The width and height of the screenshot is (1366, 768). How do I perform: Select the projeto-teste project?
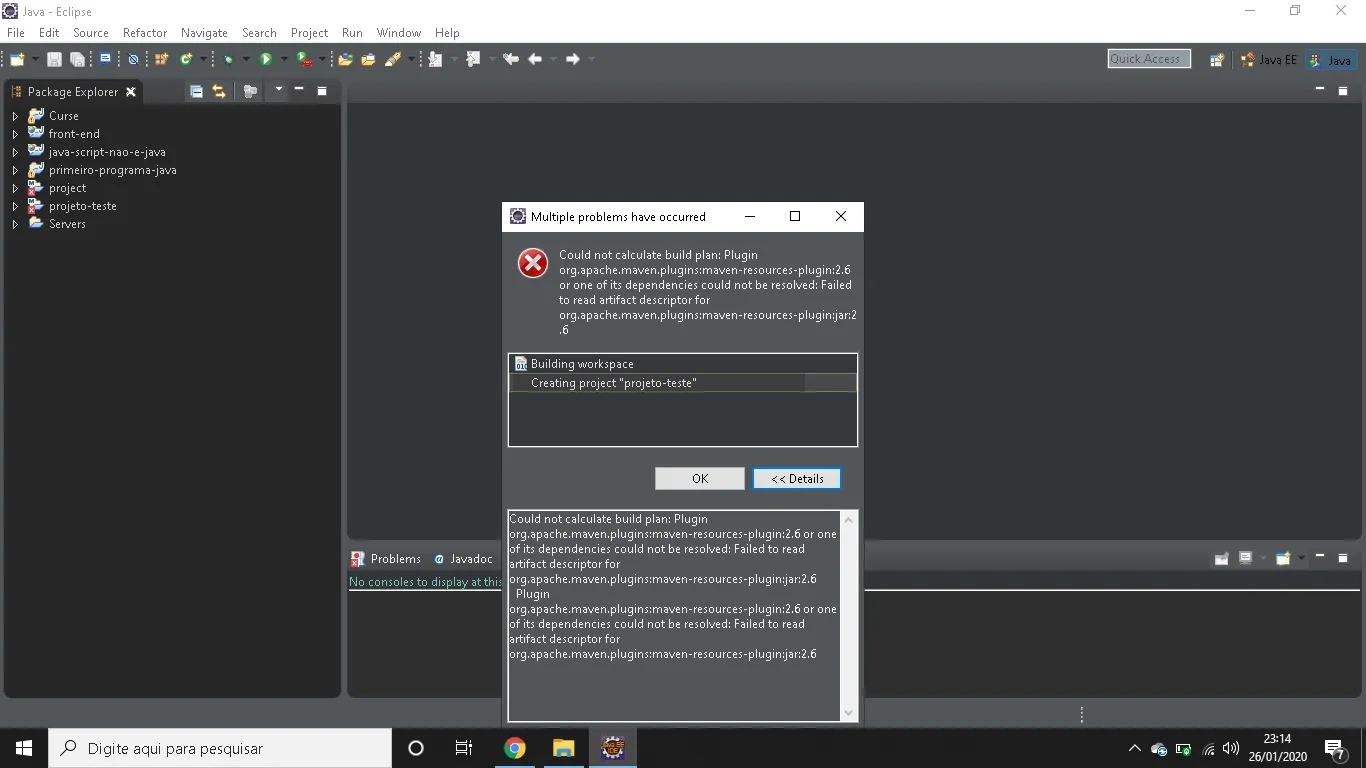pyautogui.click(x=82, y=206)
